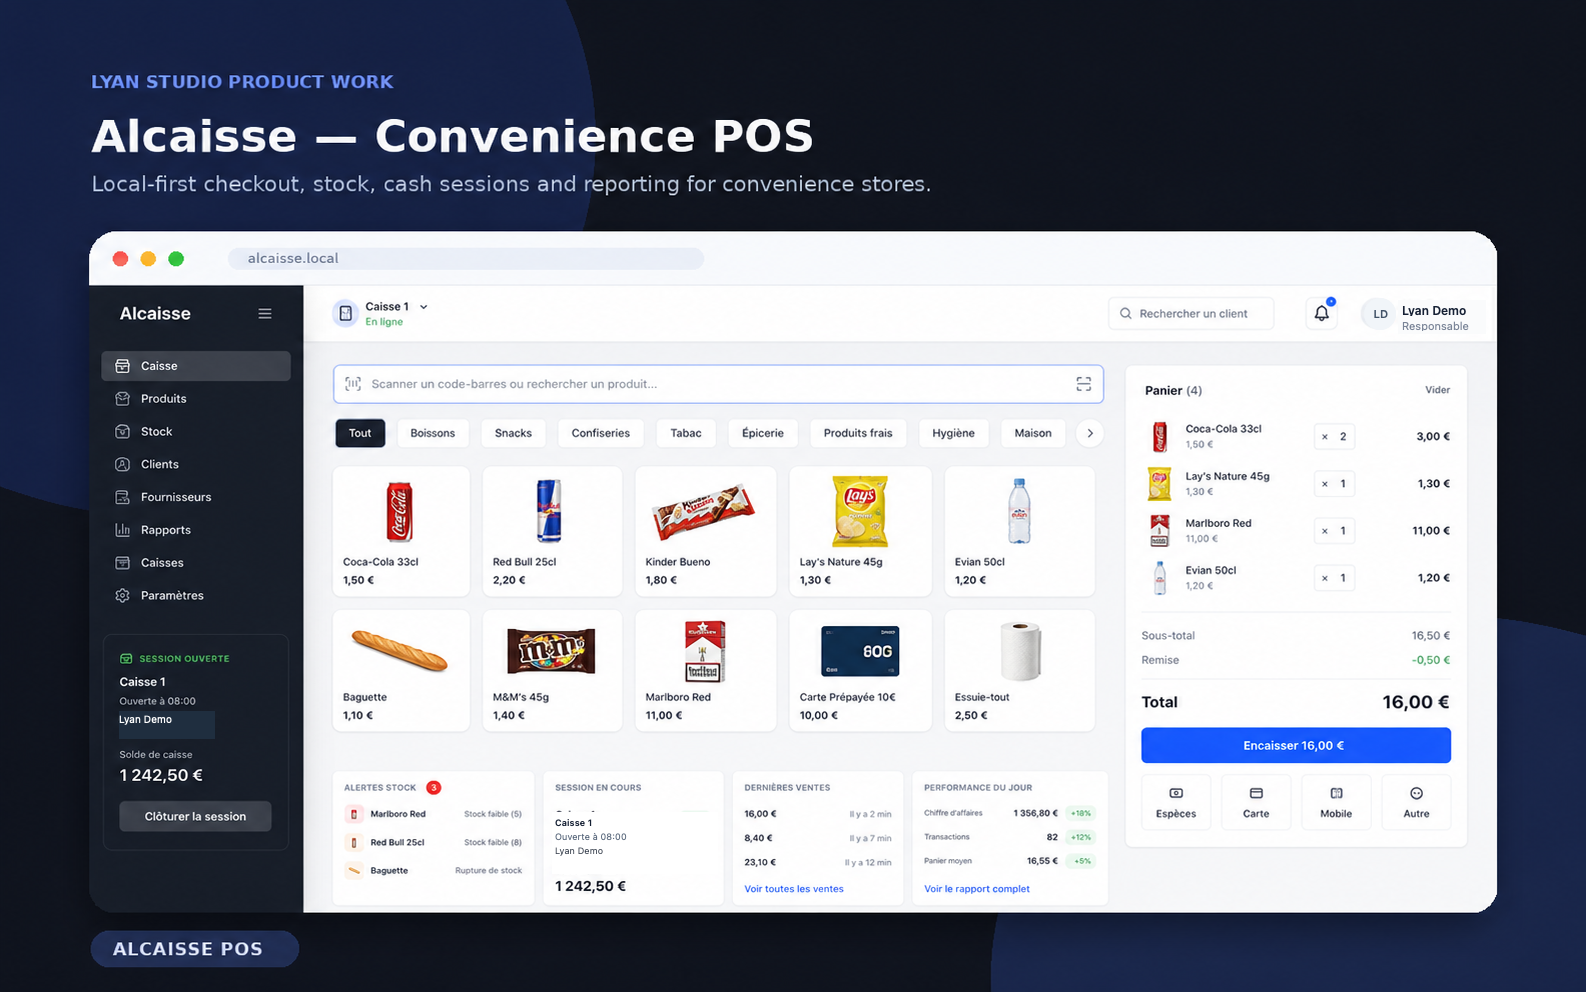Choose Espèces payment method

1176,802
